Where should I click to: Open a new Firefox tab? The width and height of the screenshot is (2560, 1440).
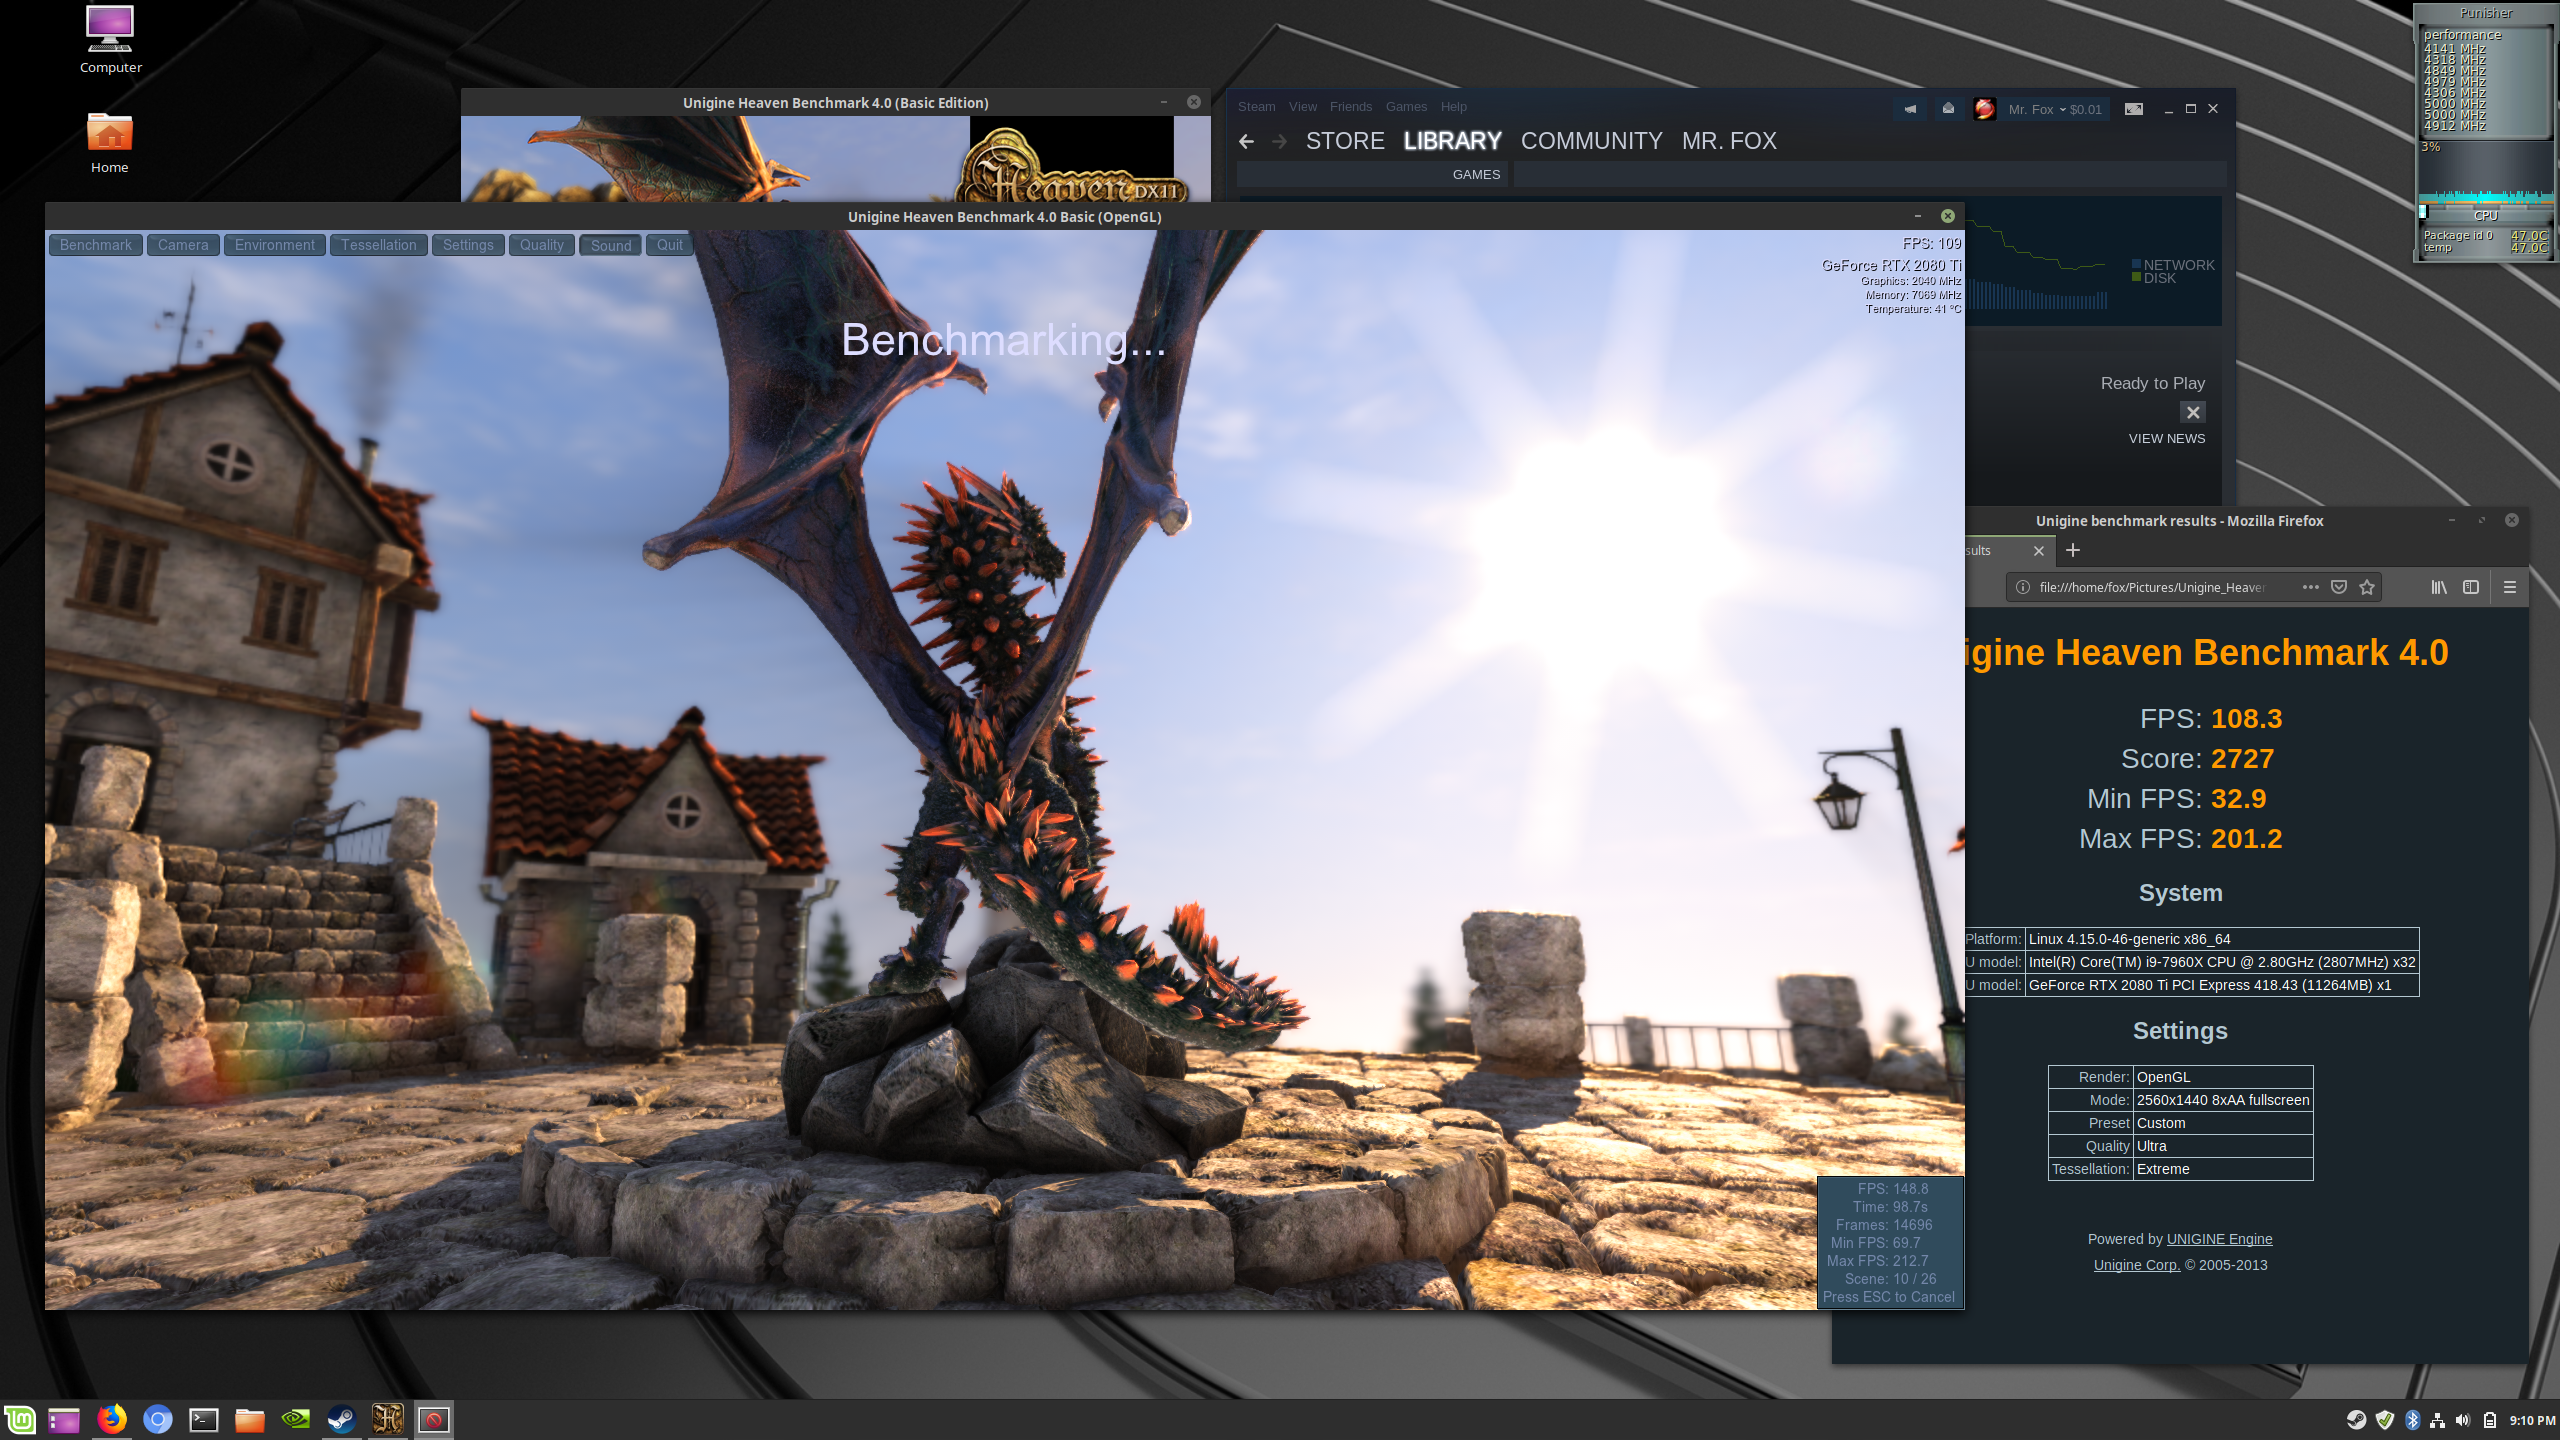(2073, 550)
